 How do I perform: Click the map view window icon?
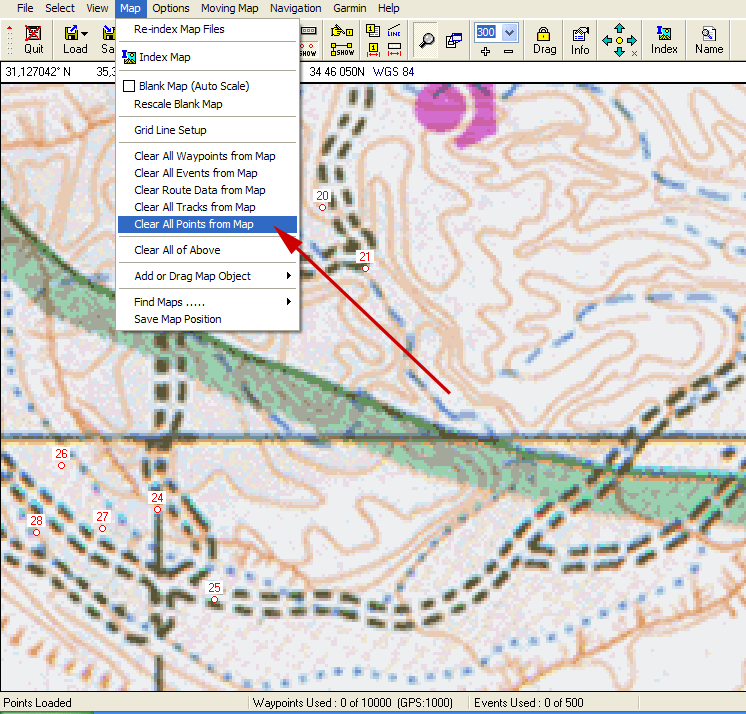(454, 40)
